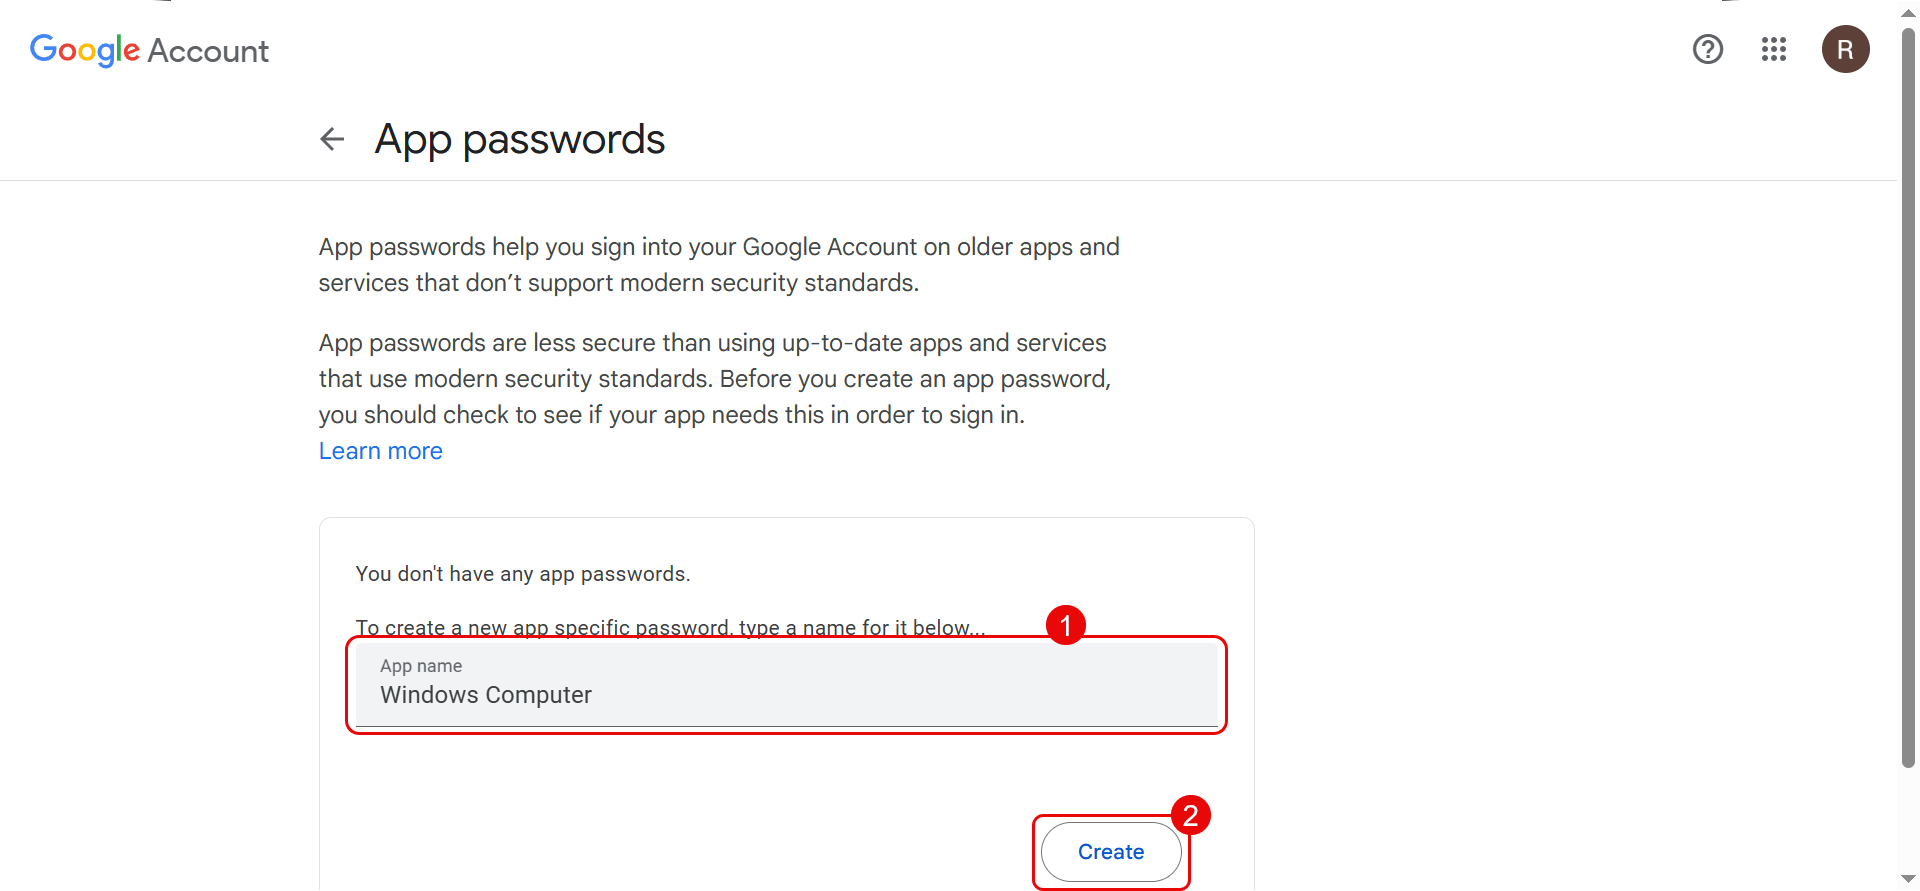The width and height of the screenshot is (1920, 891).
Task: Click the back arrow beside "App passwords"
Action: [x=331, y=139]
